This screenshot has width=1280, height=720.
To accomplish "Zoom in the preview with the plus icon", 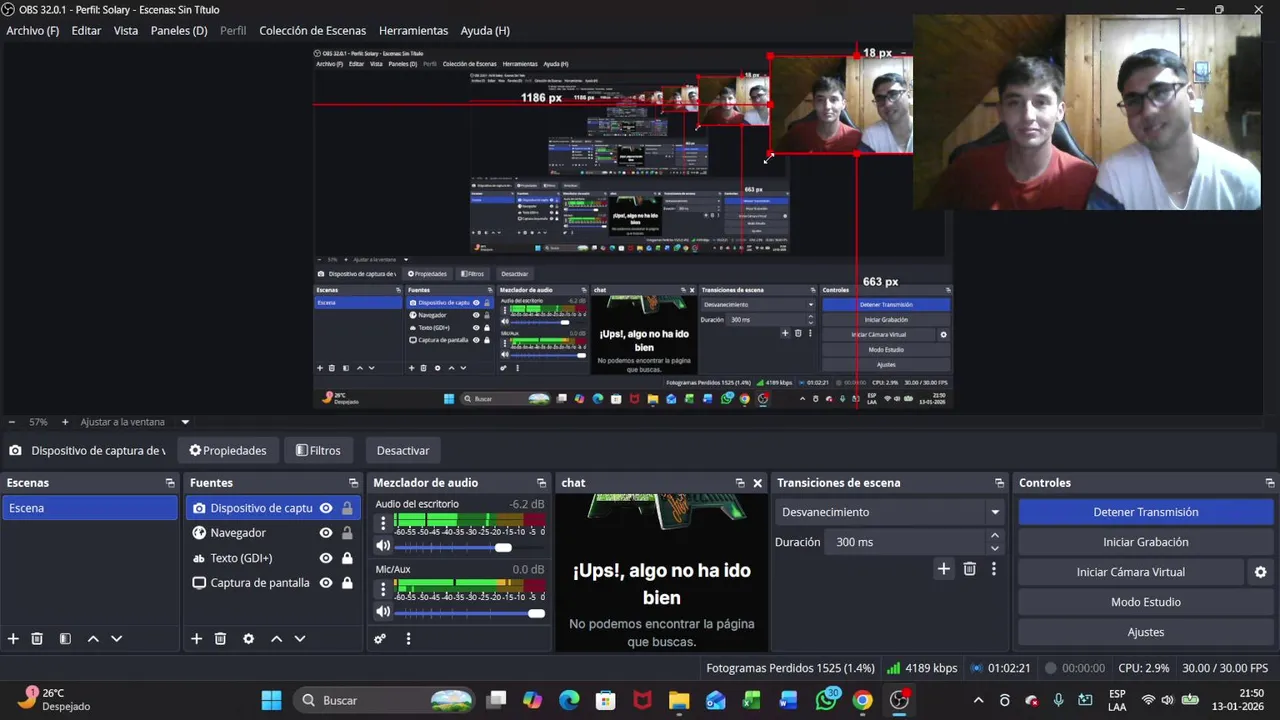I will (x=65, y=422).
